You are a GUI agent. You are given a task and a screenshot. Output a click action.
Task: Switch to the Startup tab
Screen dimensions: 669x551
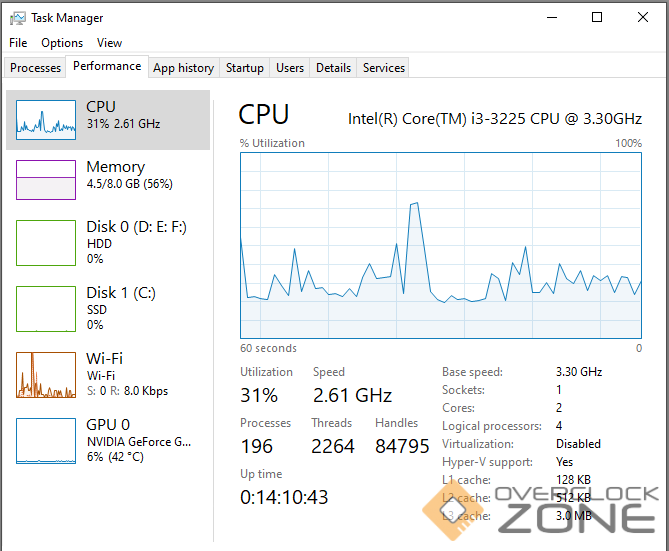[x=245, y=68]
